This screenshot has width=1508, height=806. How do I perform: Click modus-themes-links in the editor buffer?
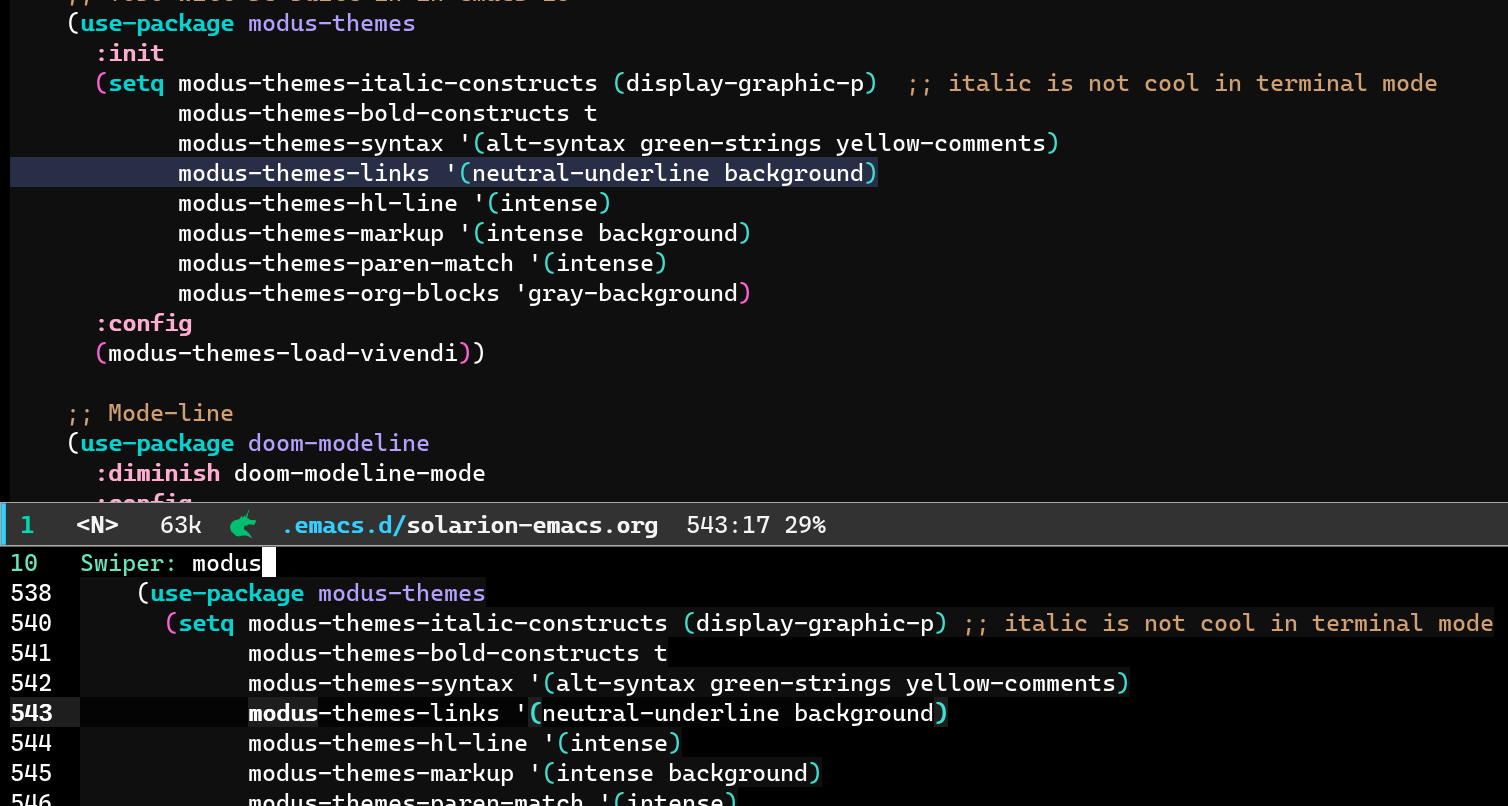click(x=304, y=173)
